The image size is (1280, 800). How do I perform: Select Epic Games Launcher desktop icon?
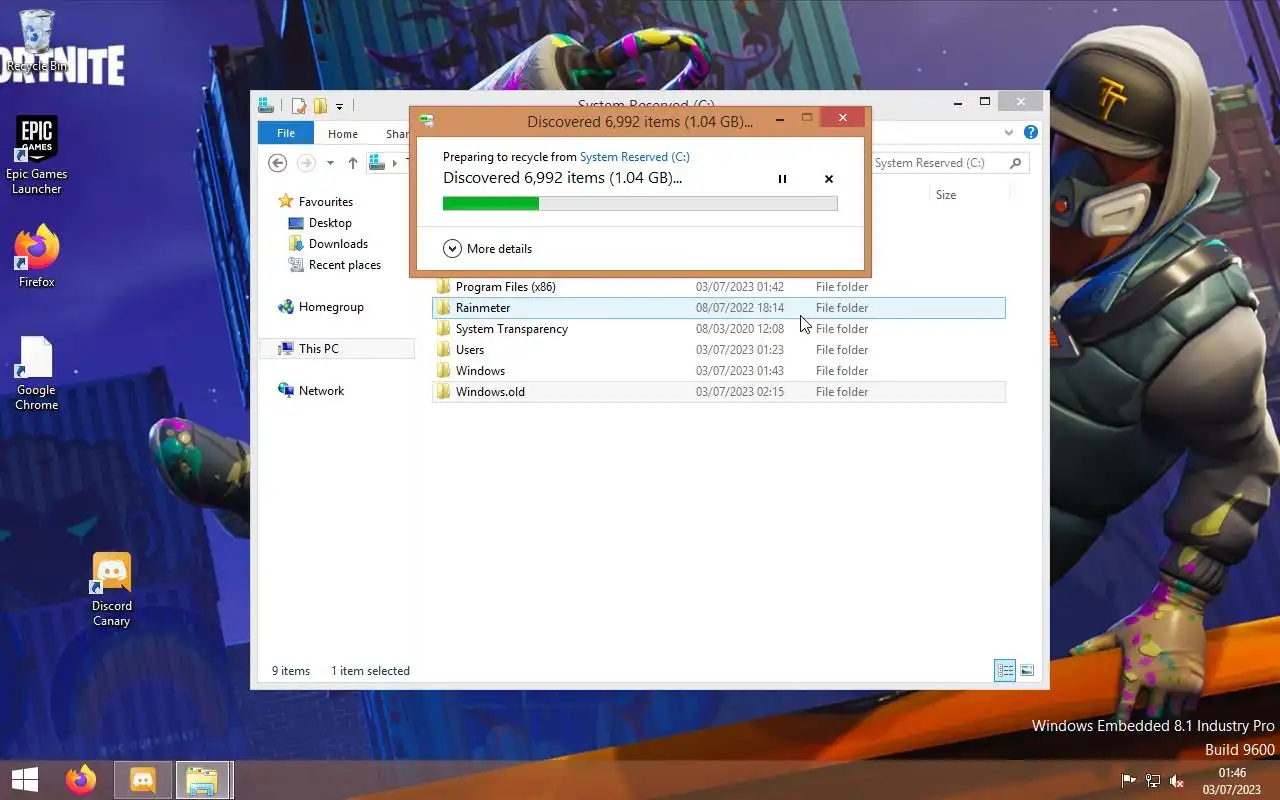click(x=37, y=156)
